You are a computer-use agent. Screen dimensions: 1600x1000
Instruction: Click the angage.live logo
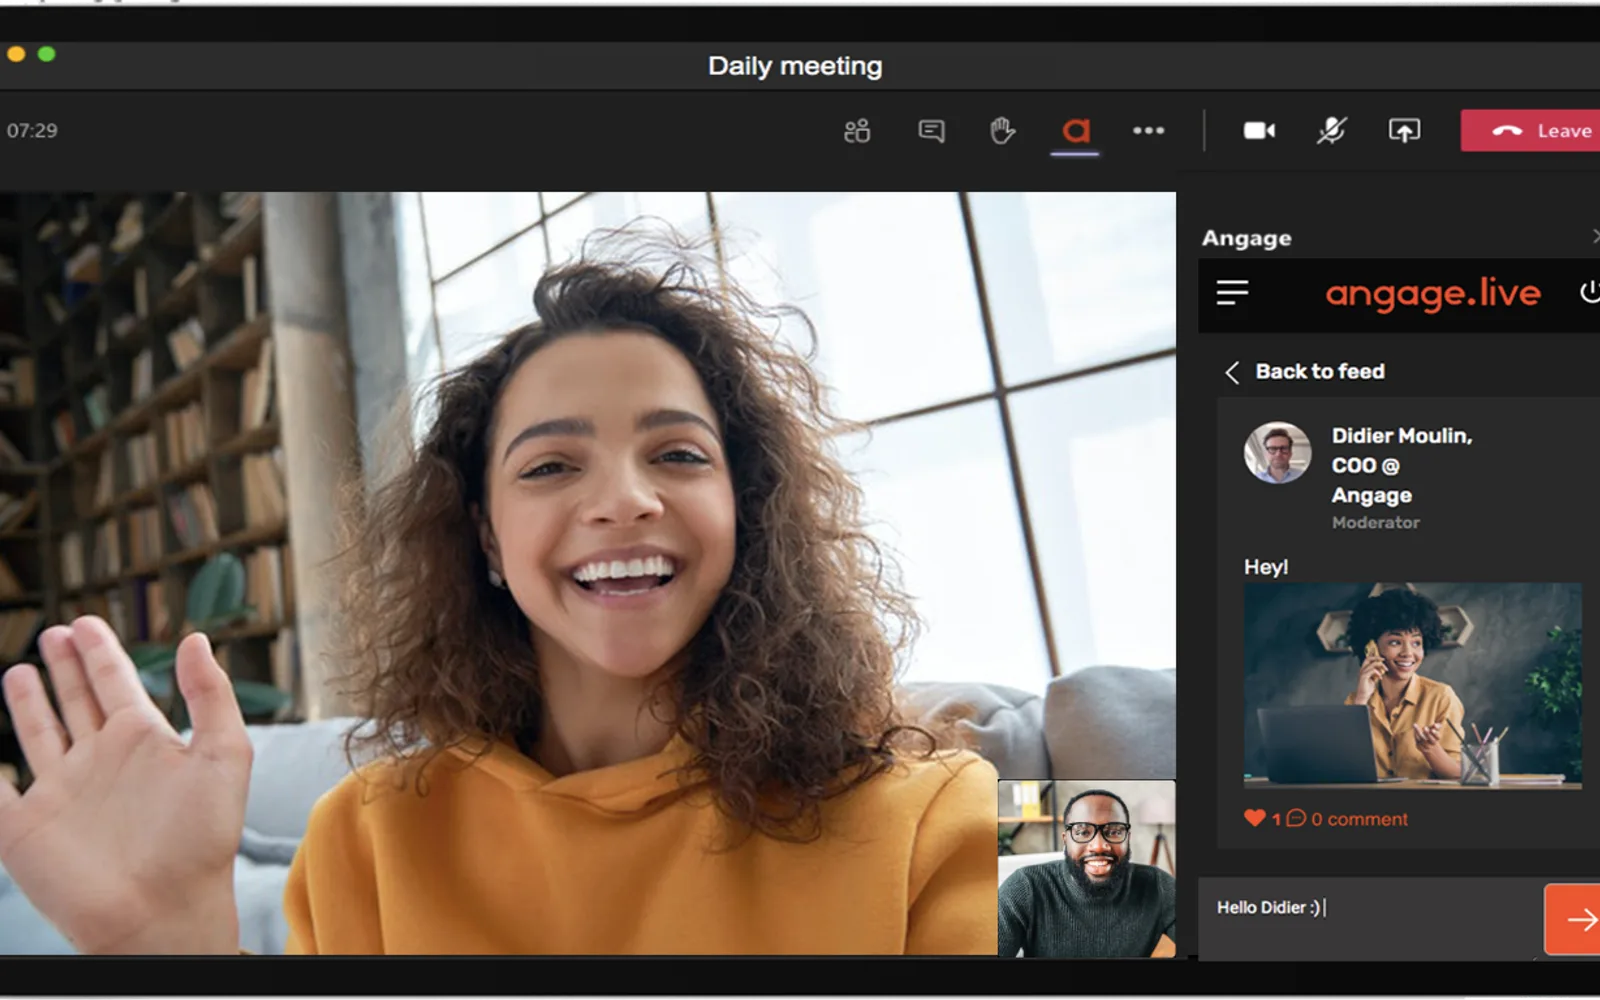(1432, 293)
